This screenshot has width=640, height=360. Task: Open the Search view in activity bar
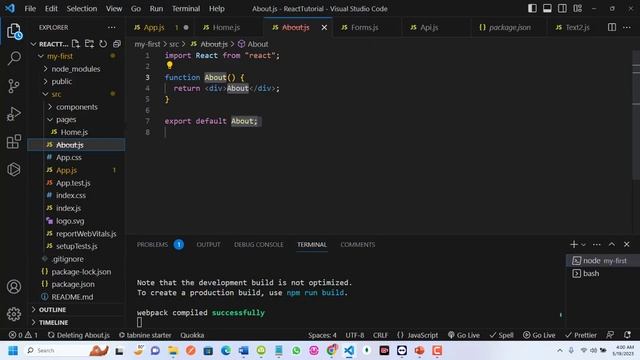pyautogui.click(x=14, y=58)
